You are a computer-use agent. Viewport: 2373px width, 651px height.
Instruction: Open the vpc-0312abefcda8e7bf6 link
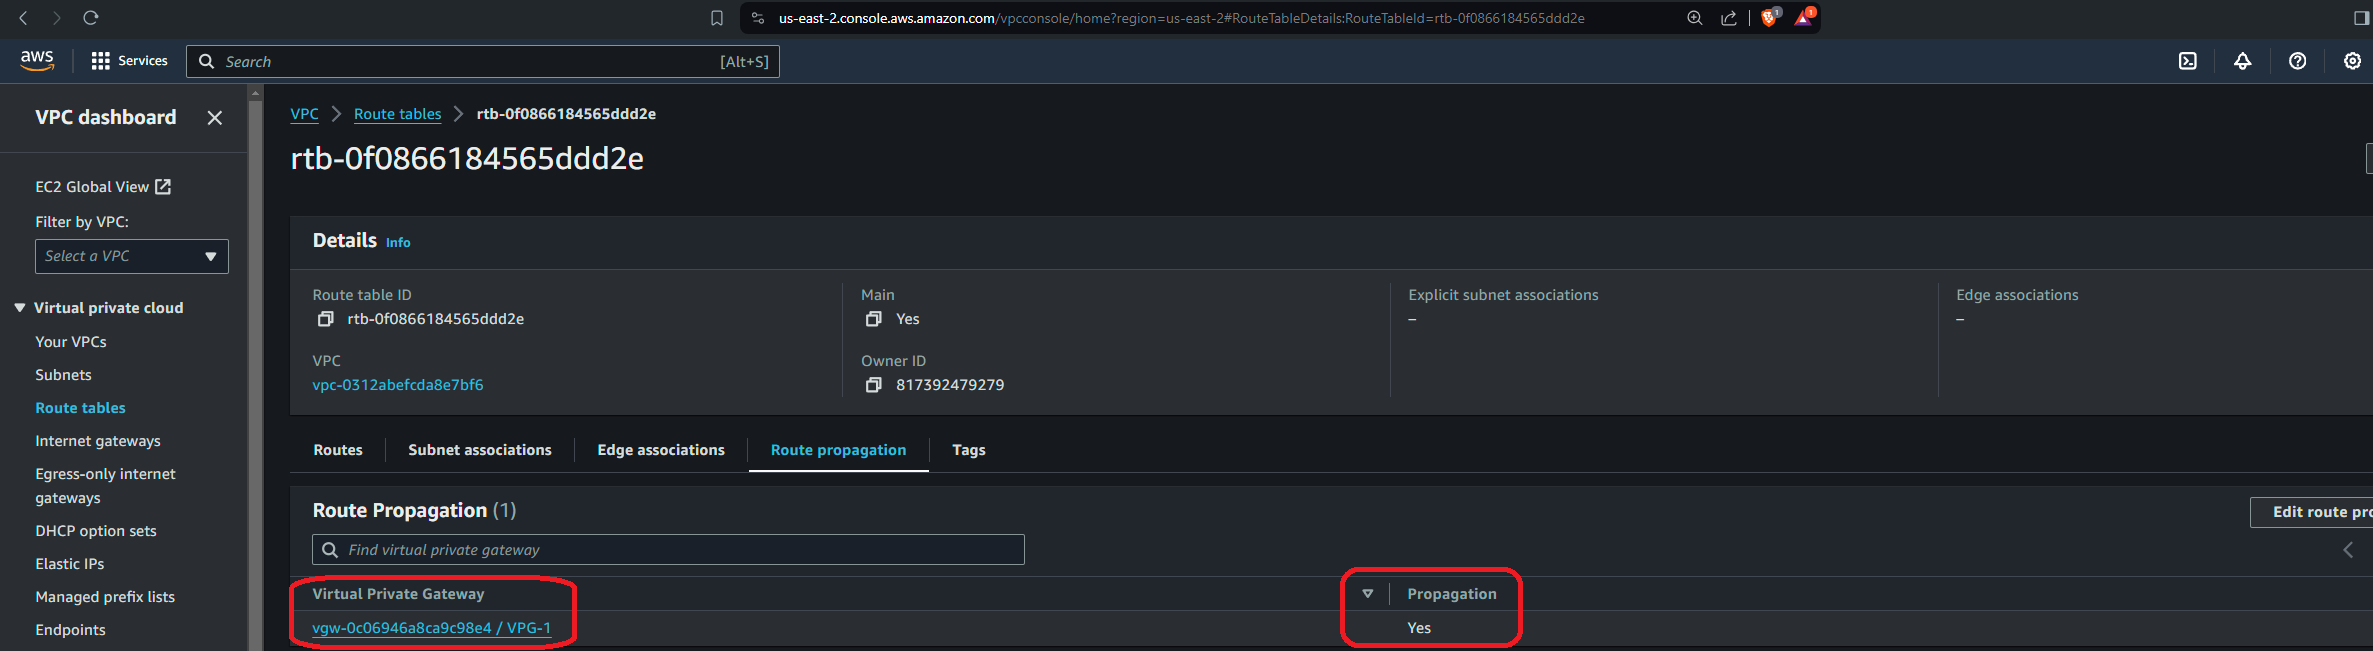(x=397, y=385)
